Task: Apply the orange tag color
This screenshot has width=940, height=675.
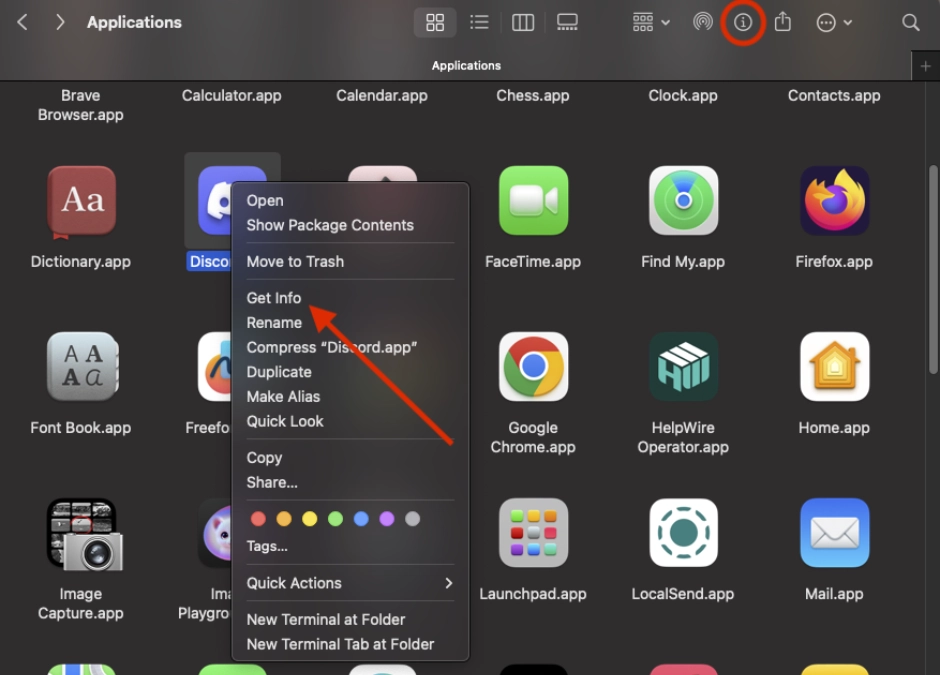Action: (x=284, y=519)
